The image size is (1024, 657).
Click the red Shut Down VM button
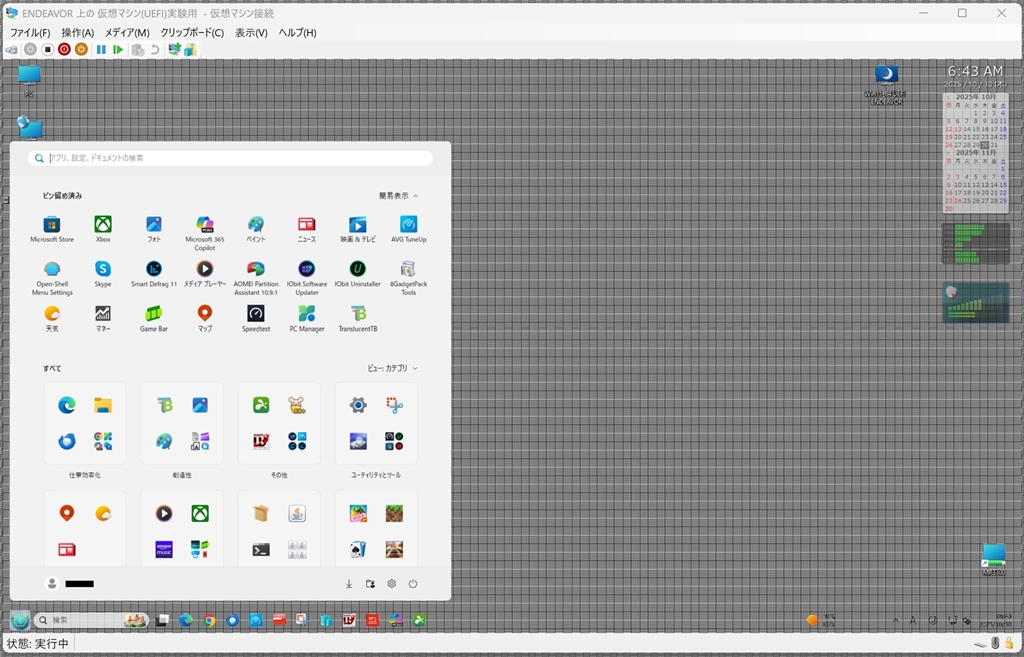64,50
